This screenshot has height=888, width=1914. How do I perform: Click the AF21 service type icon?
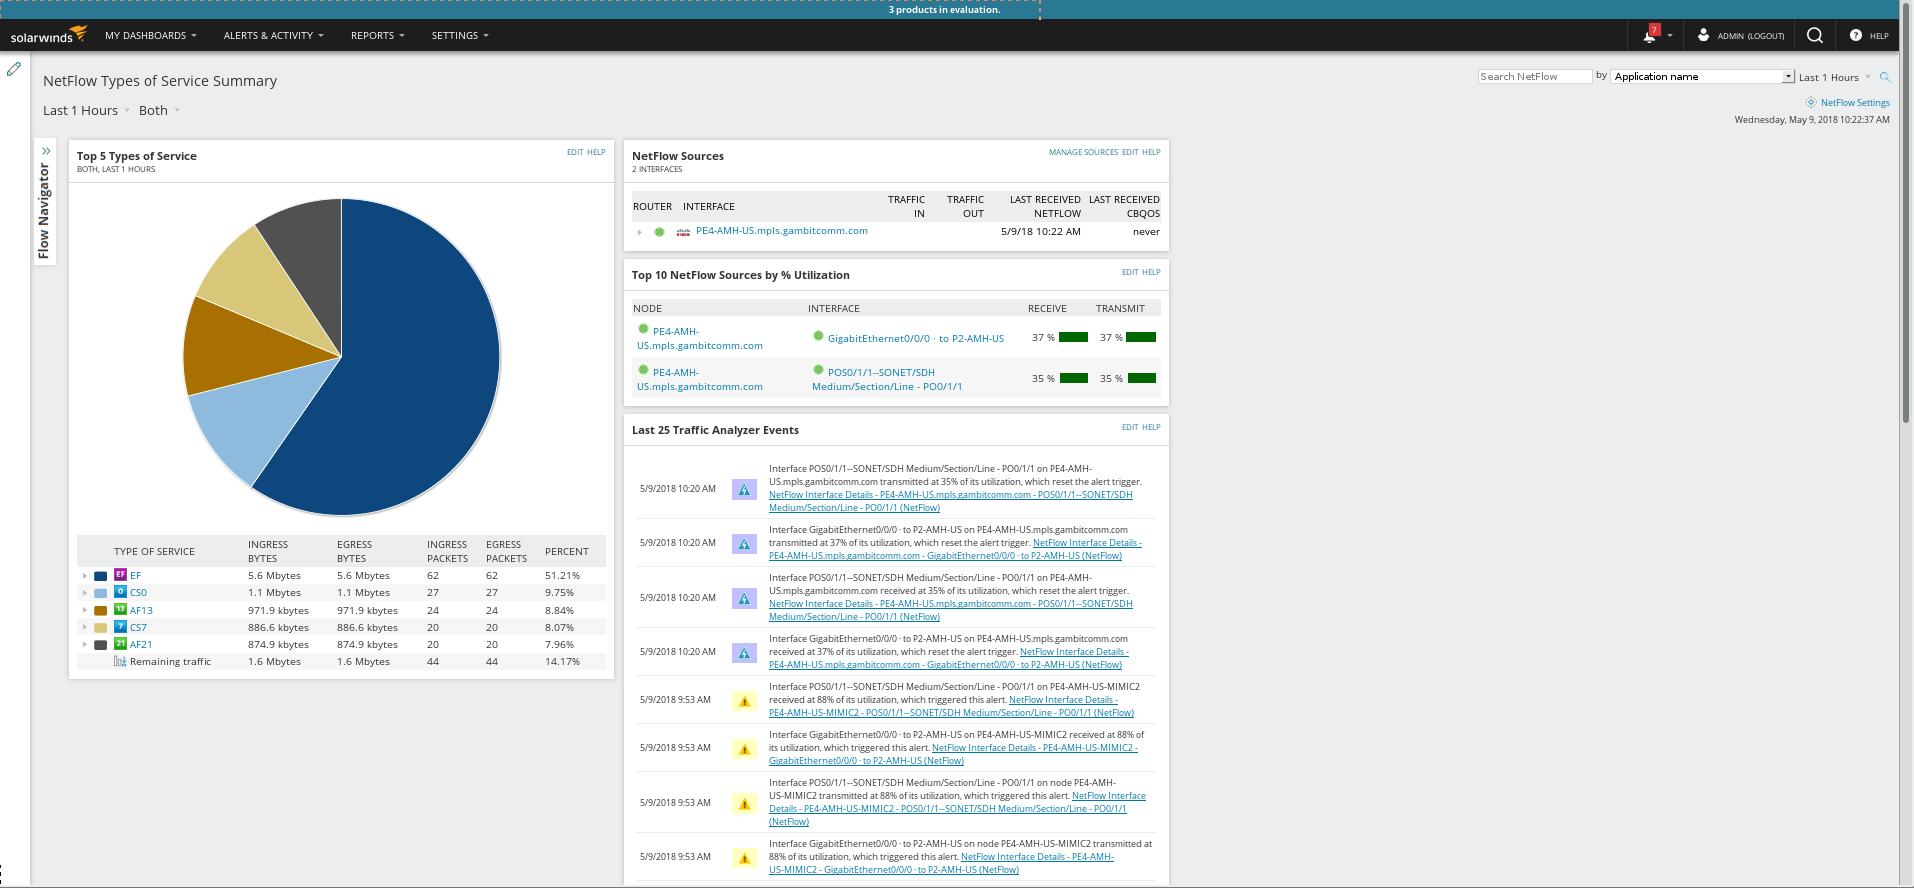tap(120, 644)
